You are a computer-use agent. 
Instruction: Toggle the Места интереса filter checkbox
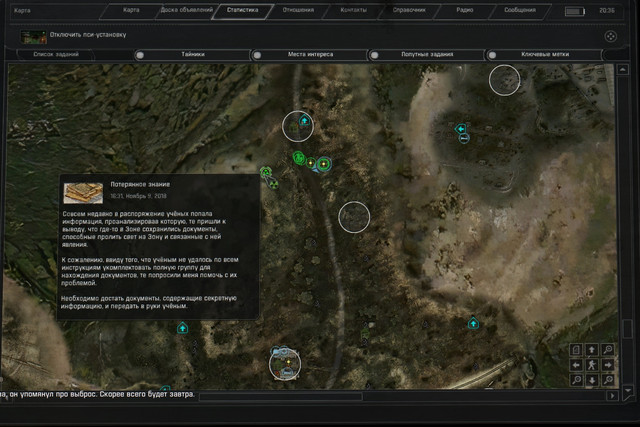click(x=257, y=55)
